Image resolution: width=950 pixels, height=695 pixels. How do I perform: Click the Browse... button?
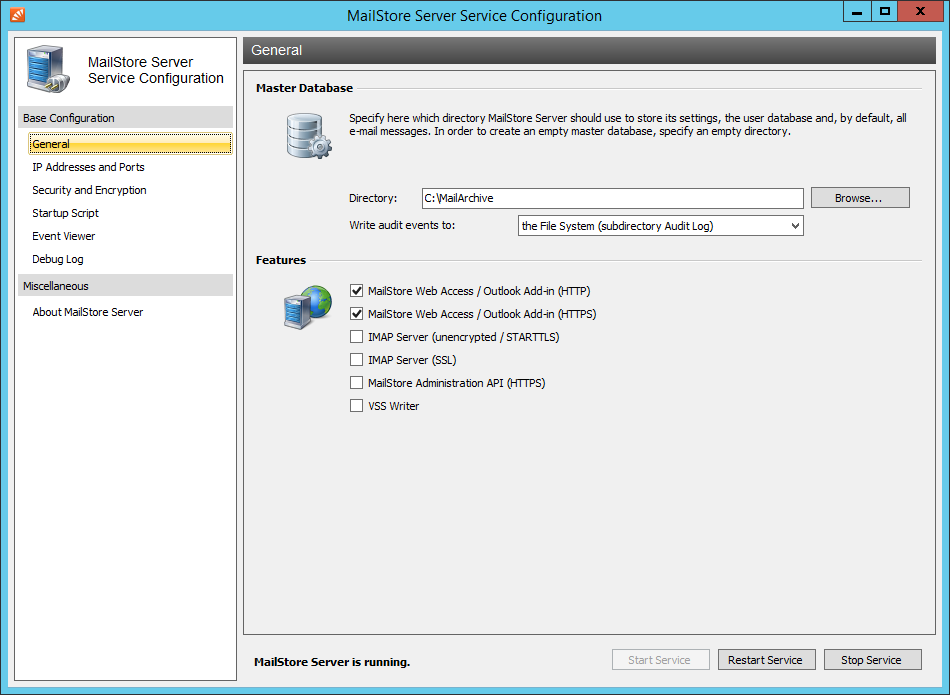[x=860, y=198]
